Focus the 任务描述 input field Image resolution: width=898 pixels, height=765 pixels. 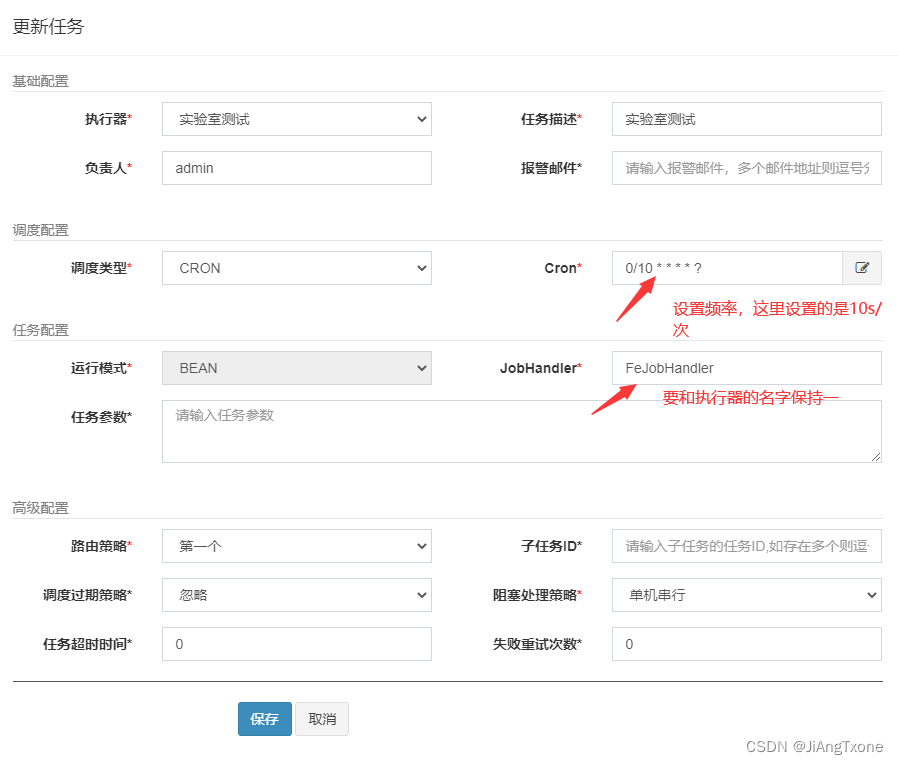coord(747,119)
